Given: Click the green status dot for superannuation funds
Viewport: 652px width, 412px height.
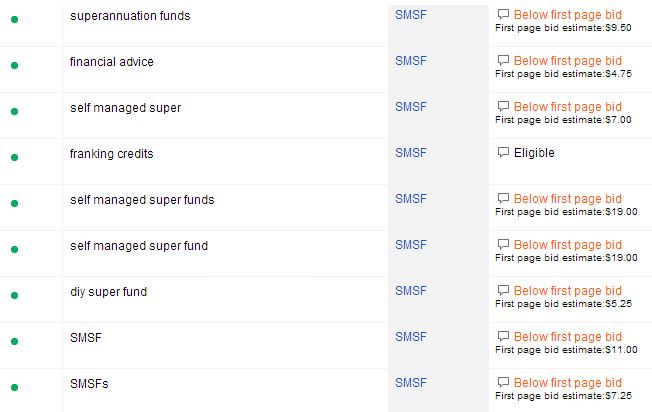Looking at the screenshot, I should point(14,20).
